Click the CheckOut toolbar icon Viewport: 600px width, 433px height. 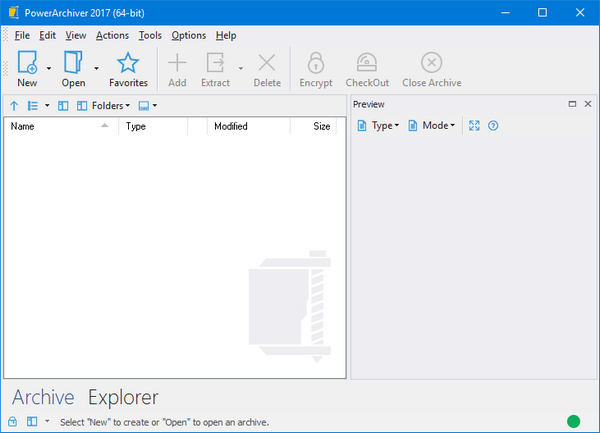coord(367,63)
